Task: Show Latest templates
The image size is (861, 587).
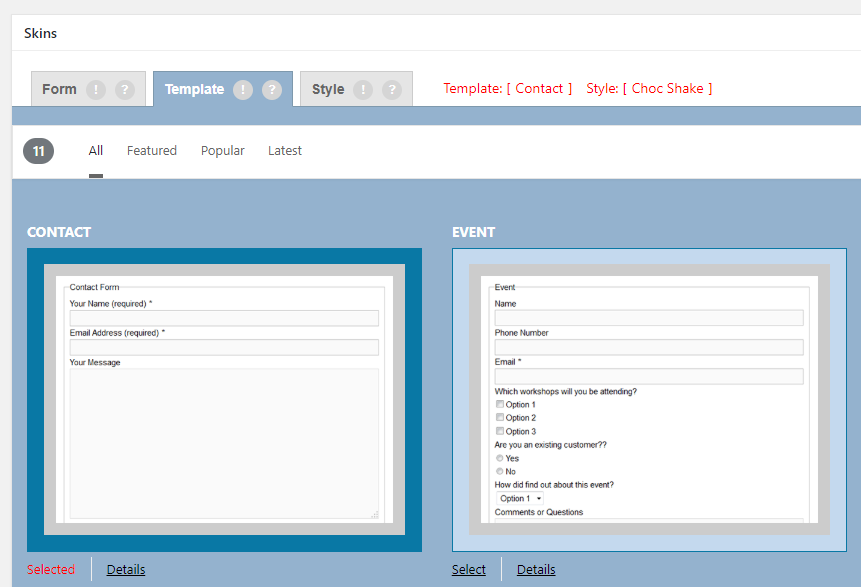Action: coord(285,151)
